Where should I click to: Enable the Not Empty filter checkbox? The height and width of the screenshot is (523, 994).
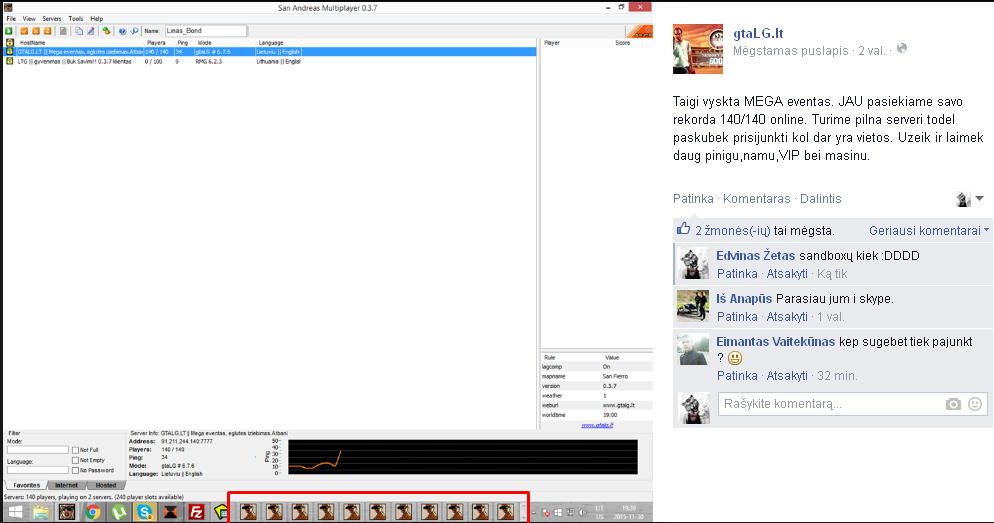tap(75, 460)
